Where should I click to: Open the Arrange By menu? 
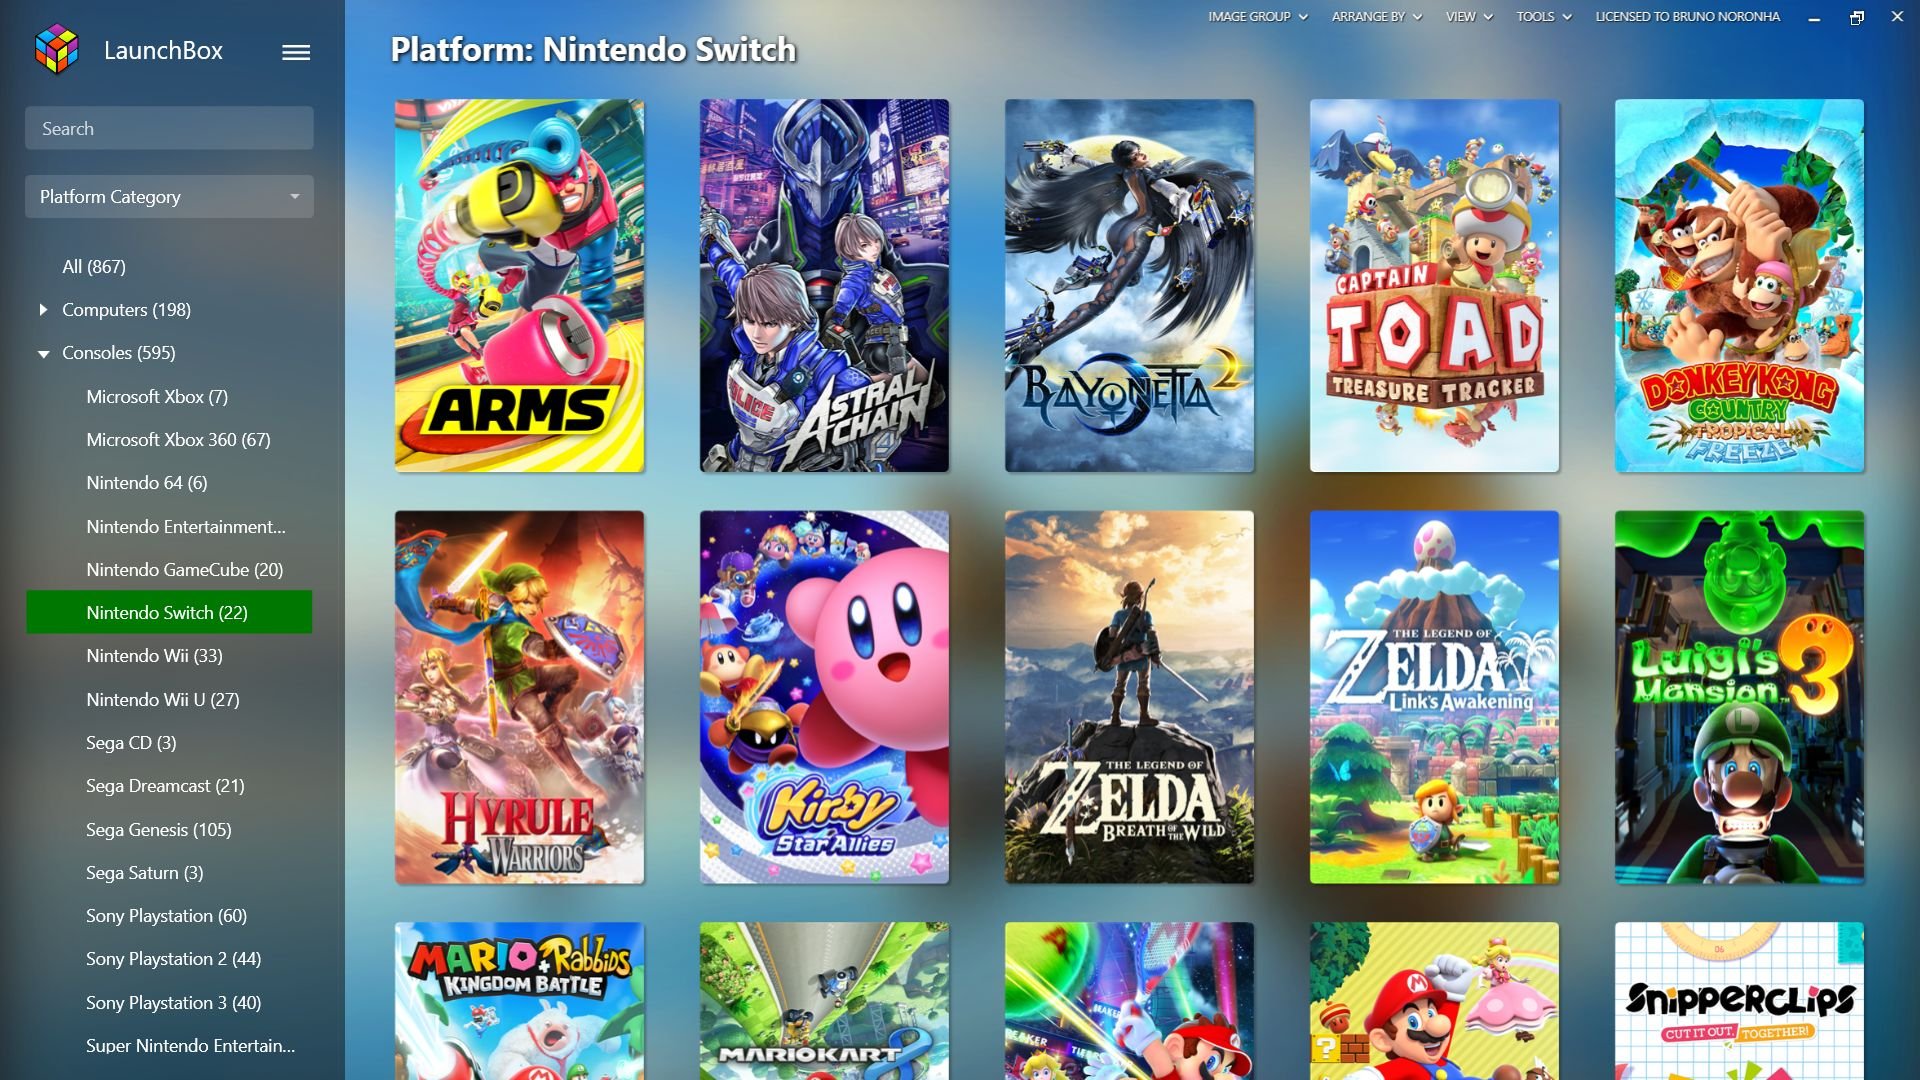(1377, 17)
